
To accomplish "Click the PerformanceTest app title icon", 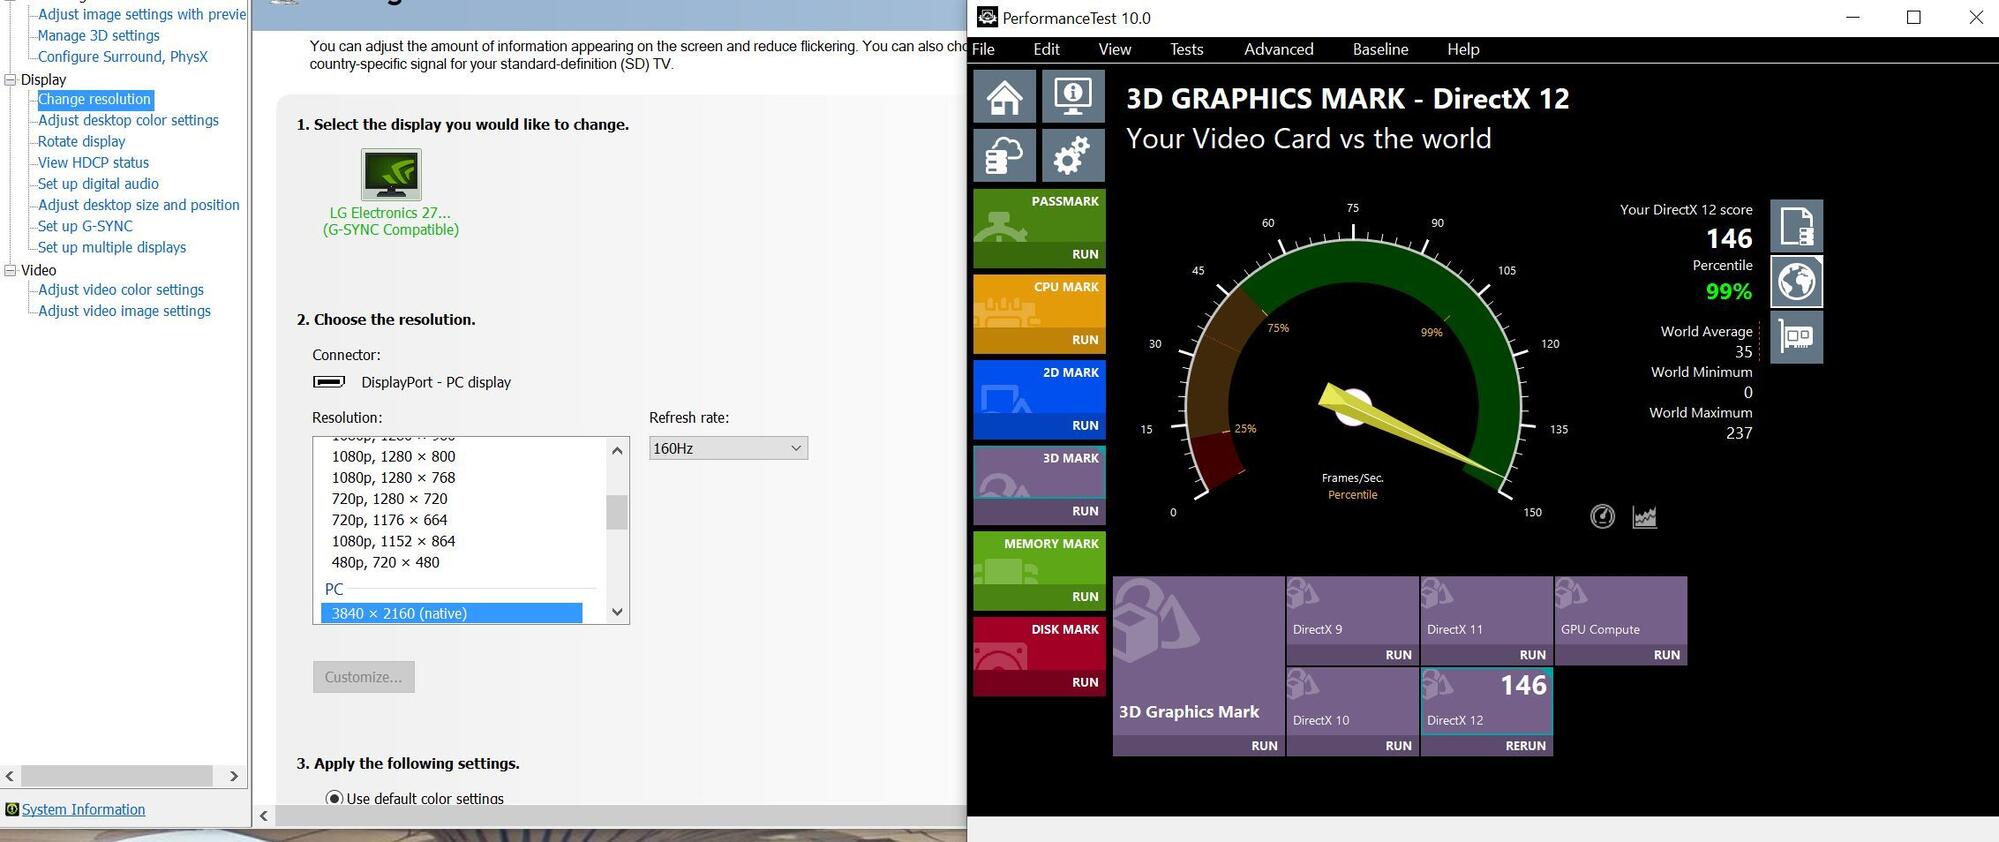I will point(987,17).
